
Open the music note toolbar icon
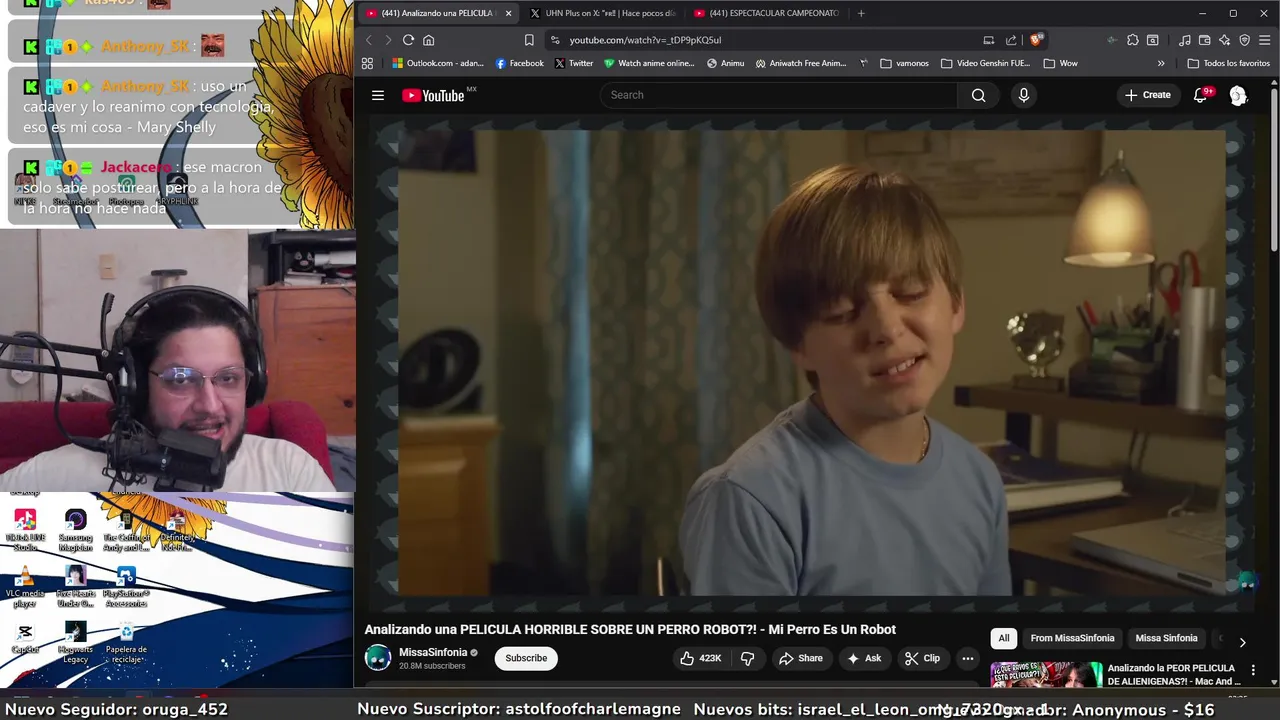[x=1185, y=40]
